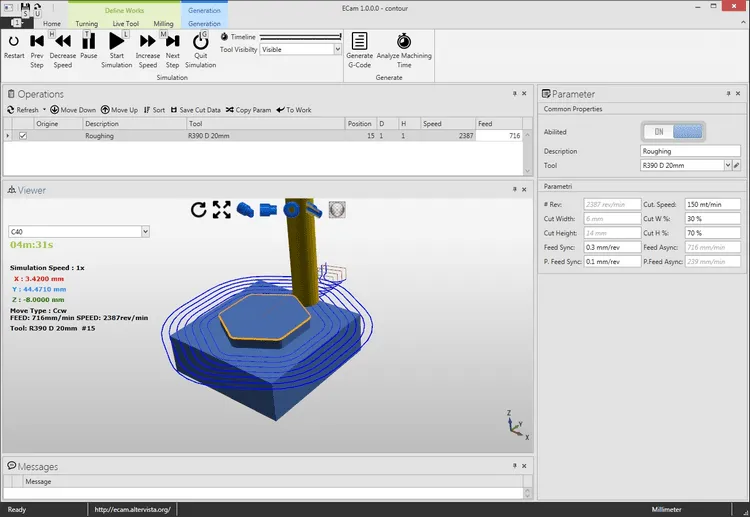Uncheck the Roughing operation checkbox

pos(22,136)
